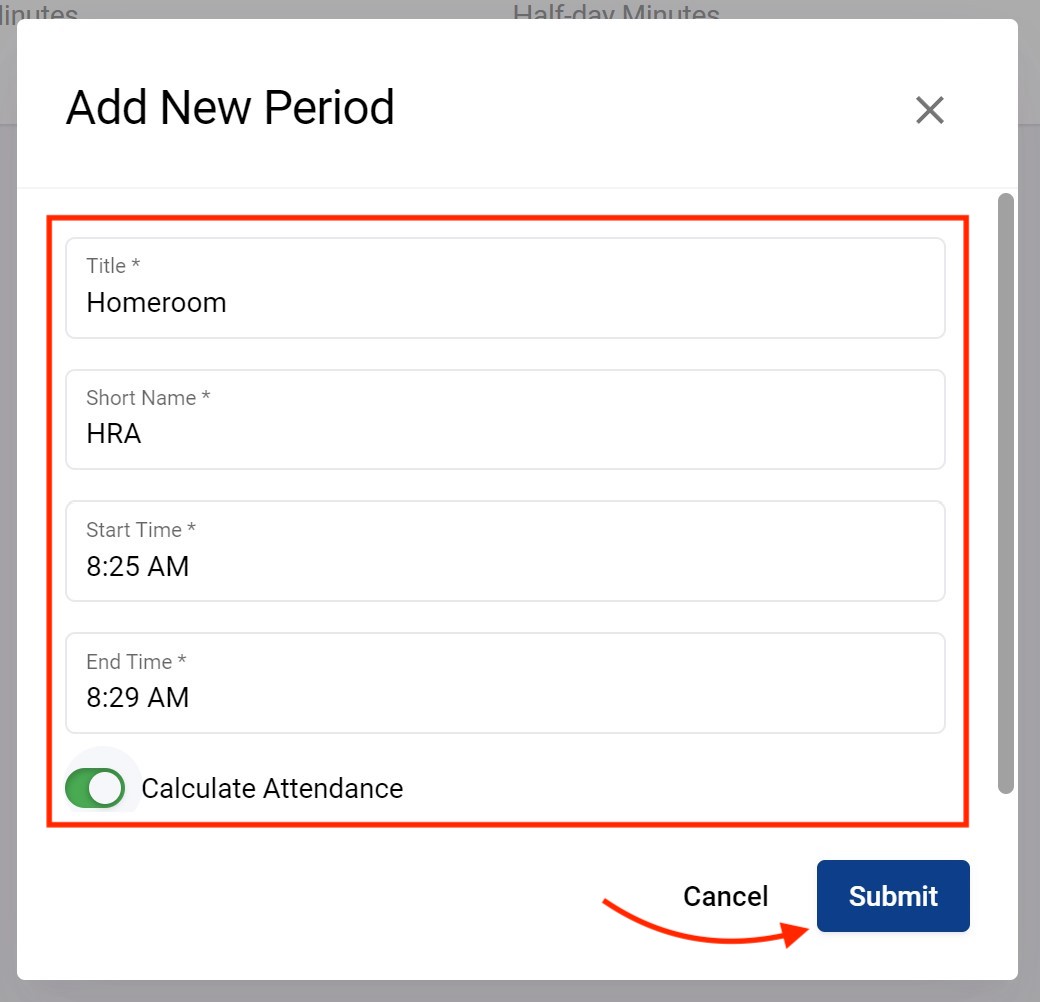
Task: Cancel adding the new period
Action: pyautogui.click(x=725, y=896)
